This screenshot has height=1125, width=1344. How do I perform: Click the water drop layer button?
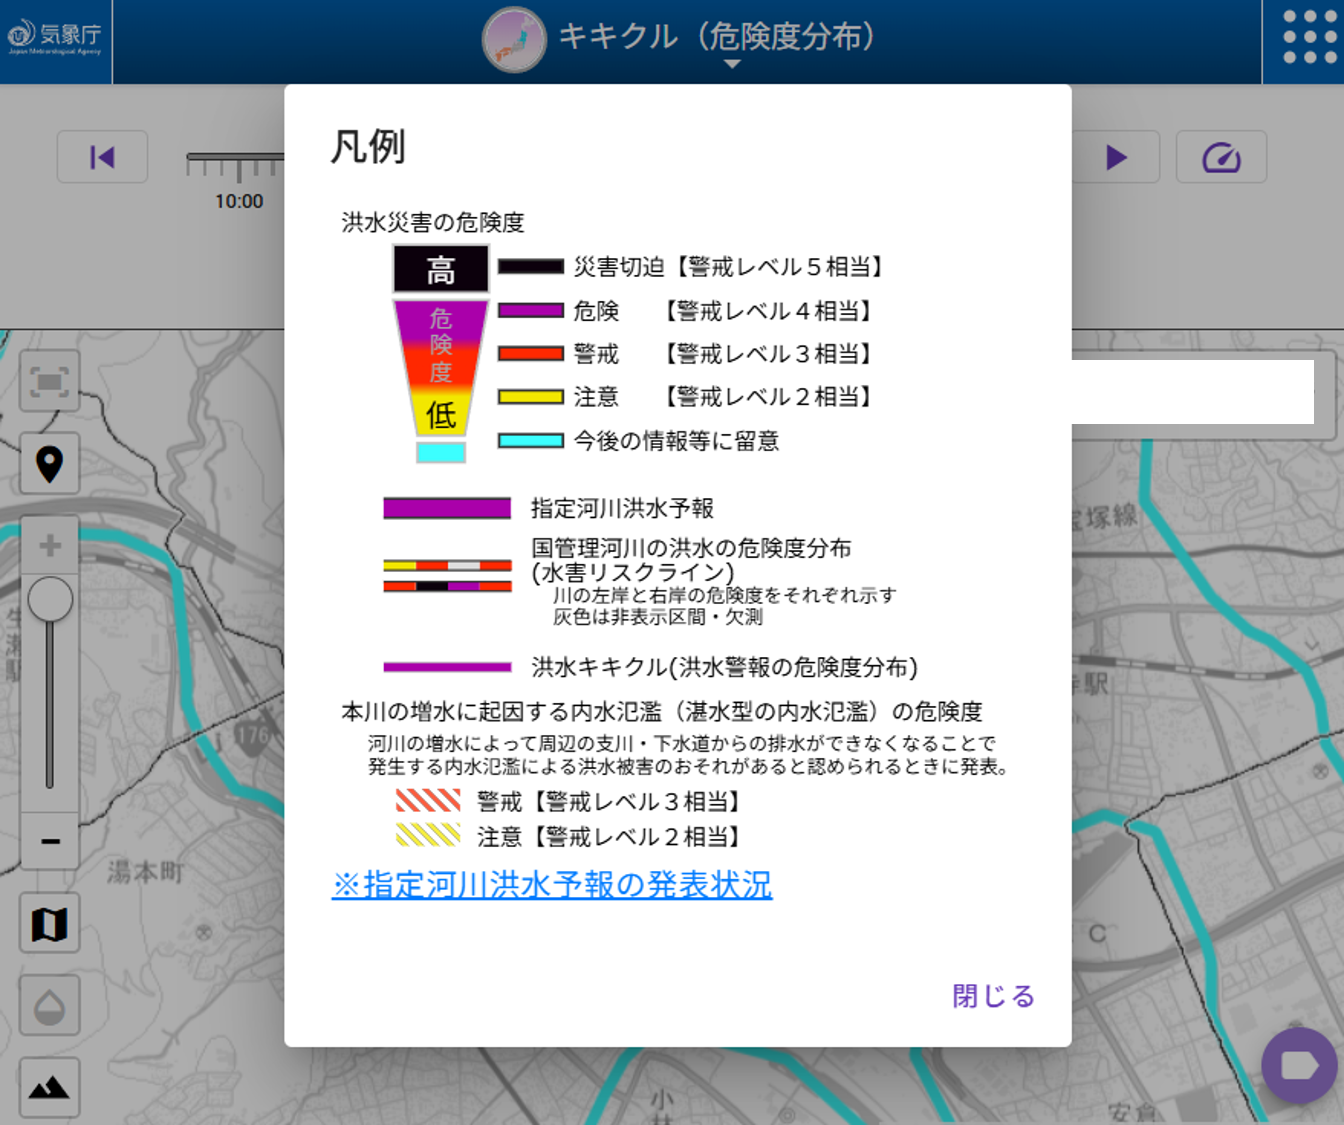[x=50, y=1006]
